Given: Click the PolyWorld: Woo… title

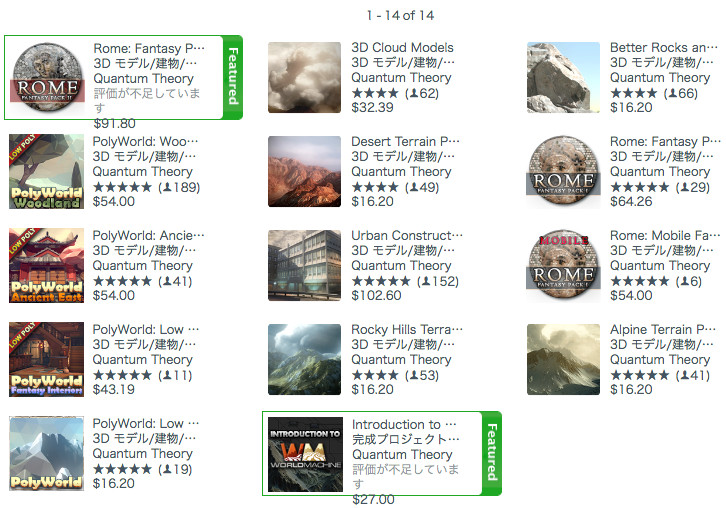Looking at the screenshot, I should tap(145, 142).
